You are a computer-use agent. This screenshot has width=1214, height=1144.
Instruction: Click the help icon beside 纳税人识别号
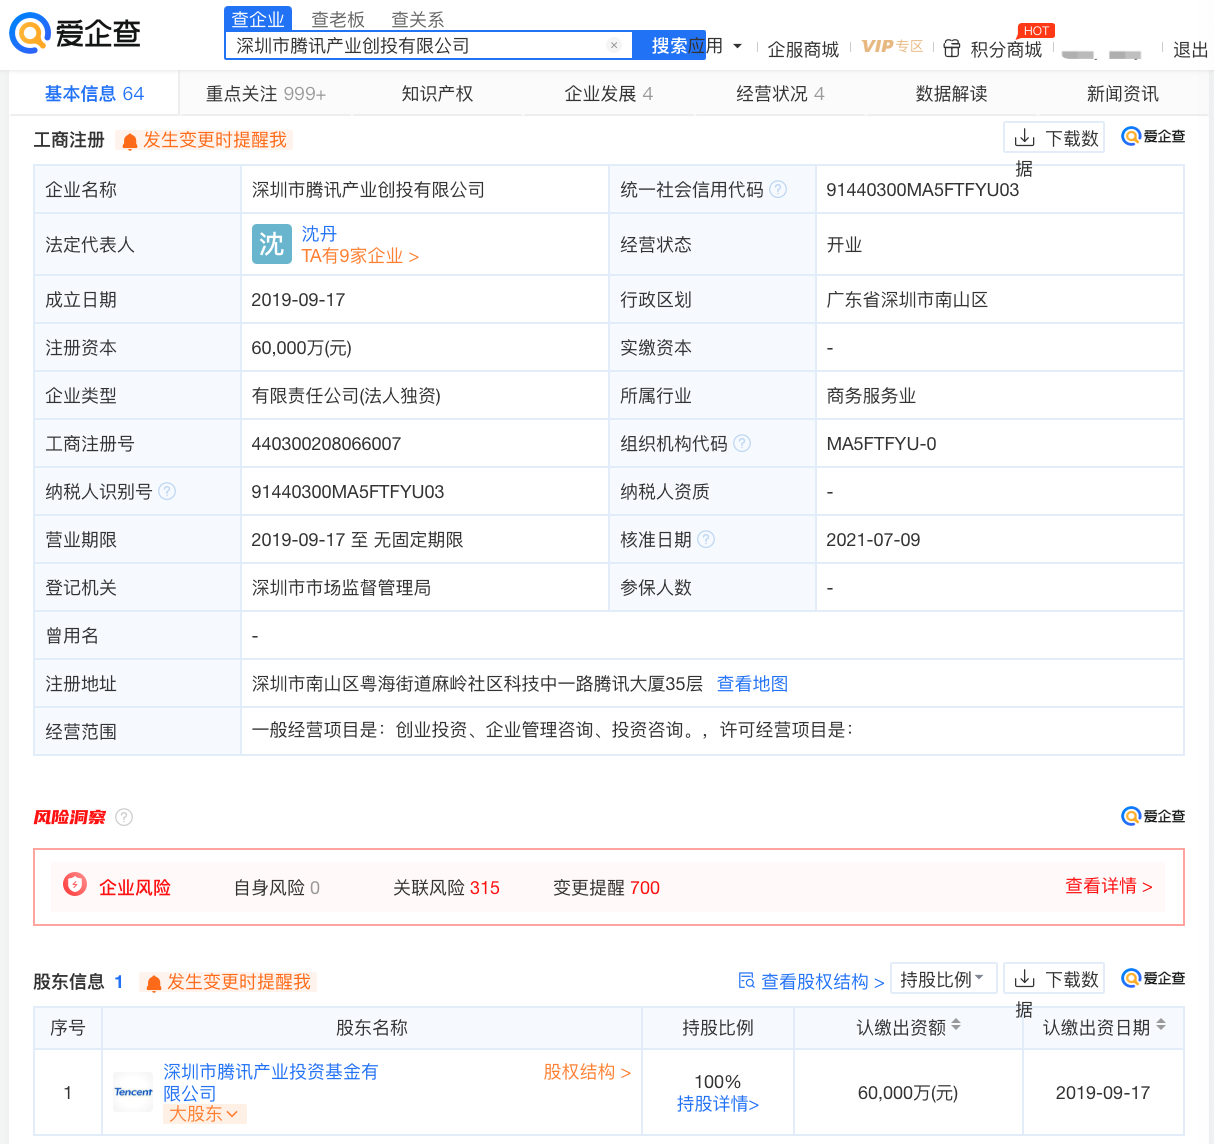[x=167, y=491]
